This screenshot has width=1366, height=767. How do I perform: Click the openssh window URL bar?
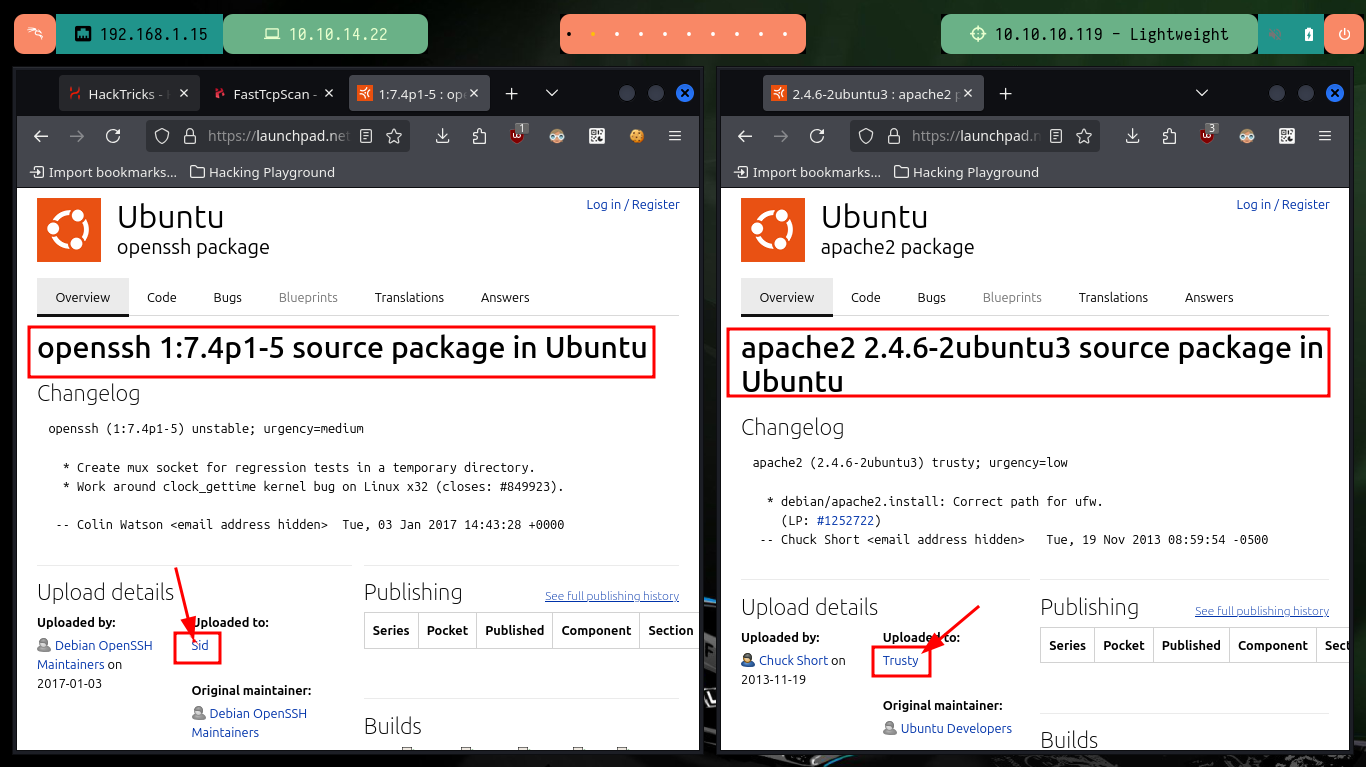(280, 136)
